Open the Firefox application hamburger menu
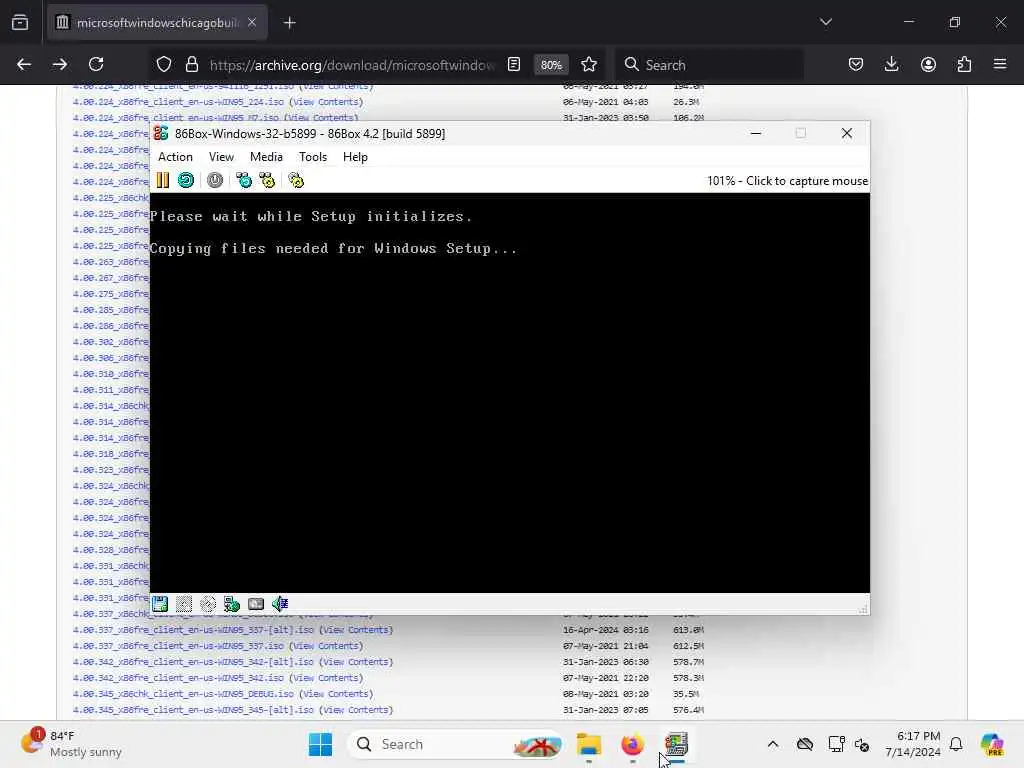Screen dimensions: 1024x768 [1000, 64]
